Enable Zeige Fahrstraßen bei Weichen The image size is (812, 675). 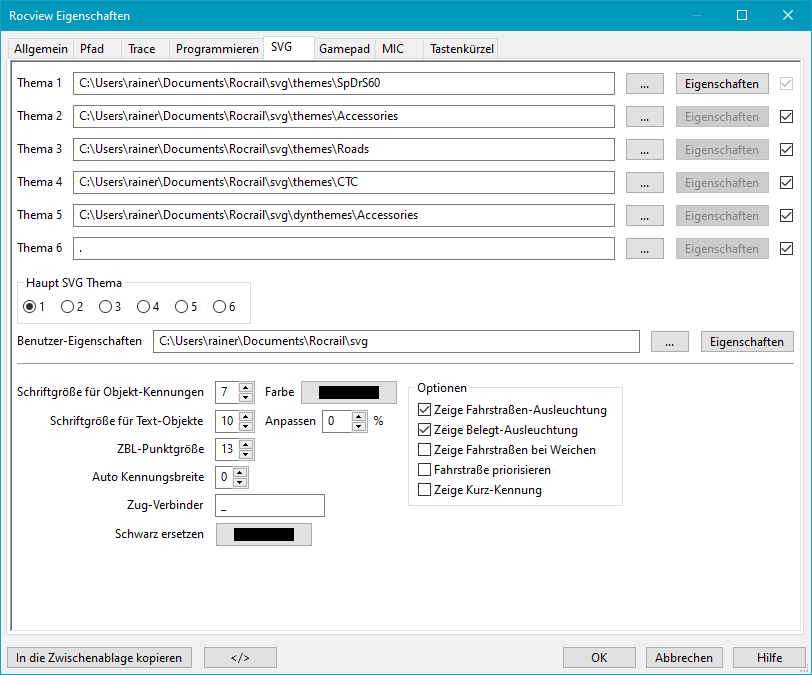click(425, 450)
